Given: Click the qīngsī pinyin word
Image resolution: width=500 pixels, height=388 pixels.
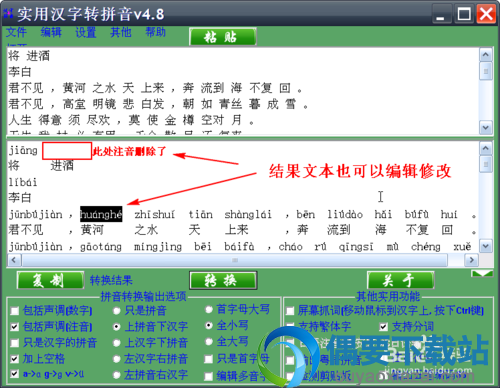Looking at the screenshot, I should click(356, 247).
